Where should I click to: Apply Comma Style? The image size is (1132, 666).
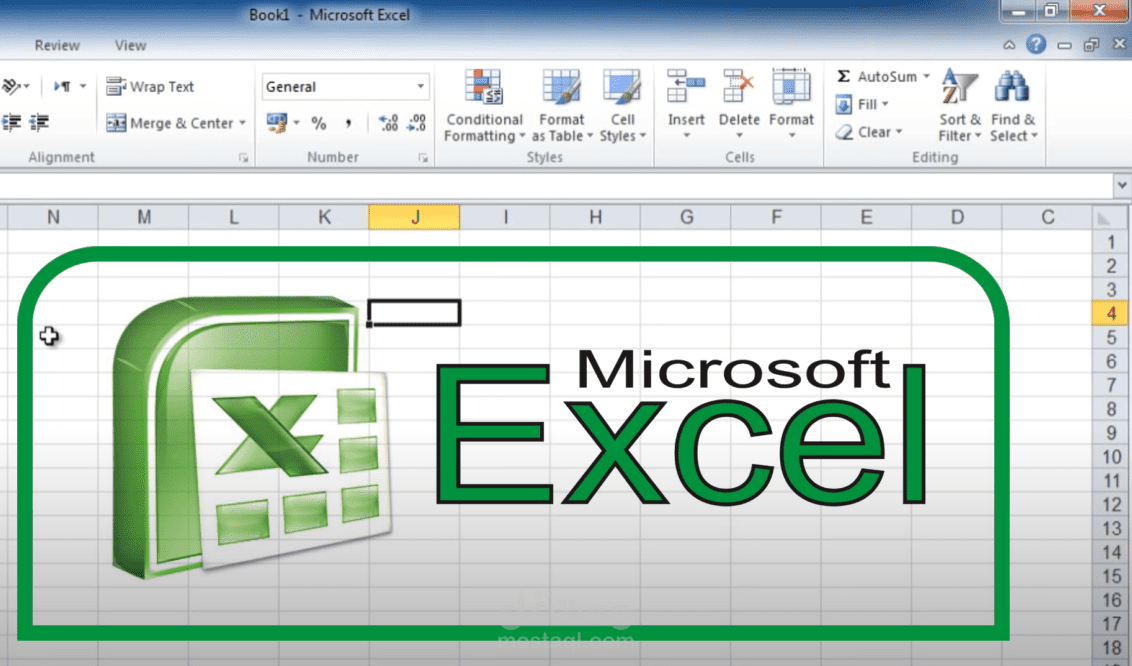pos(349,123)
